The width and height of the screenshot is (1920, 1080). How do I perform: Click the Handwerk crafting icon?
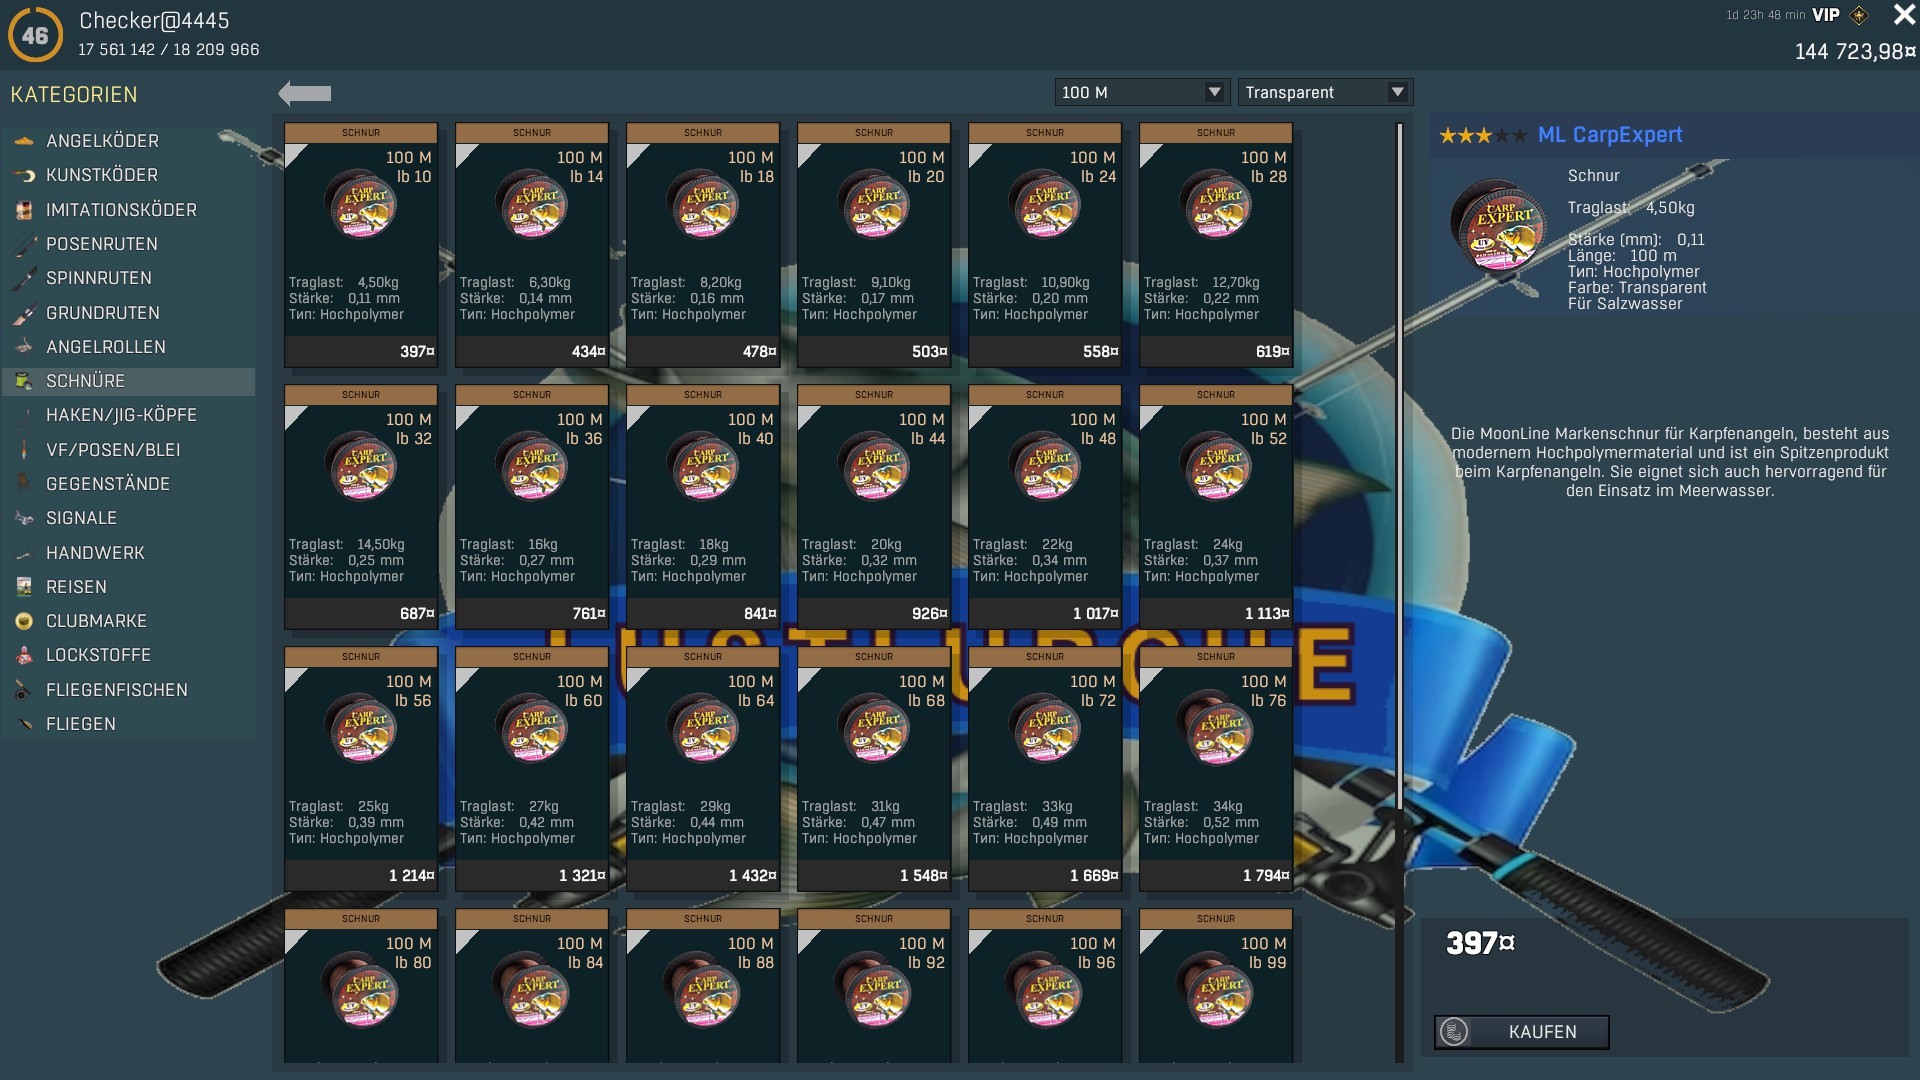24,553
